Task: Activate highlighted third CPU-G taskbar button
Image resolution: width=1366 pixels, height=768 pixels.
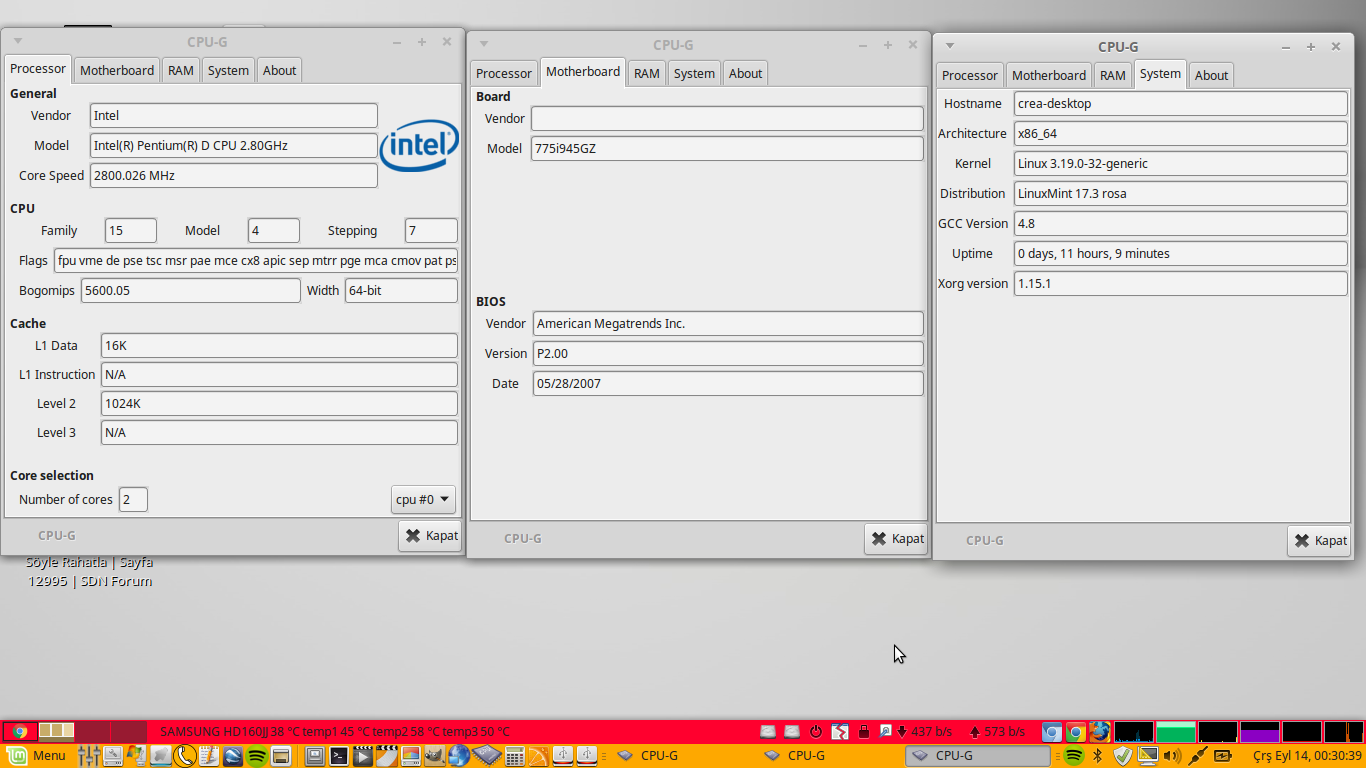Action: 978,756
